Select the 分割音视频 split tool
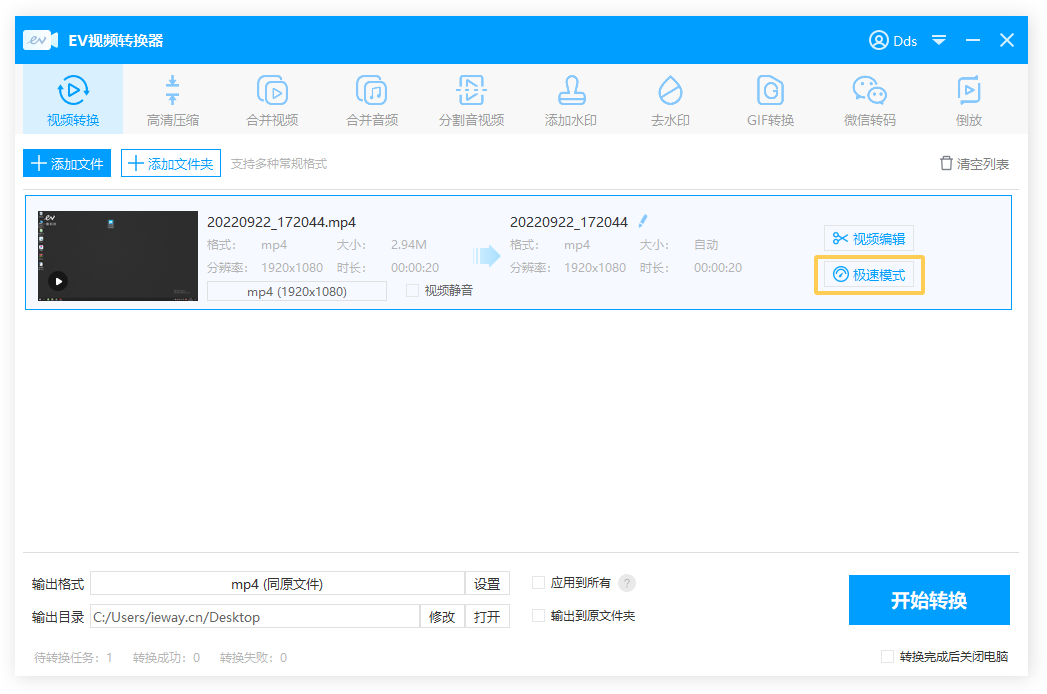Image resolution: width=1047 pixels, height=694 pixels. (471, 100)
